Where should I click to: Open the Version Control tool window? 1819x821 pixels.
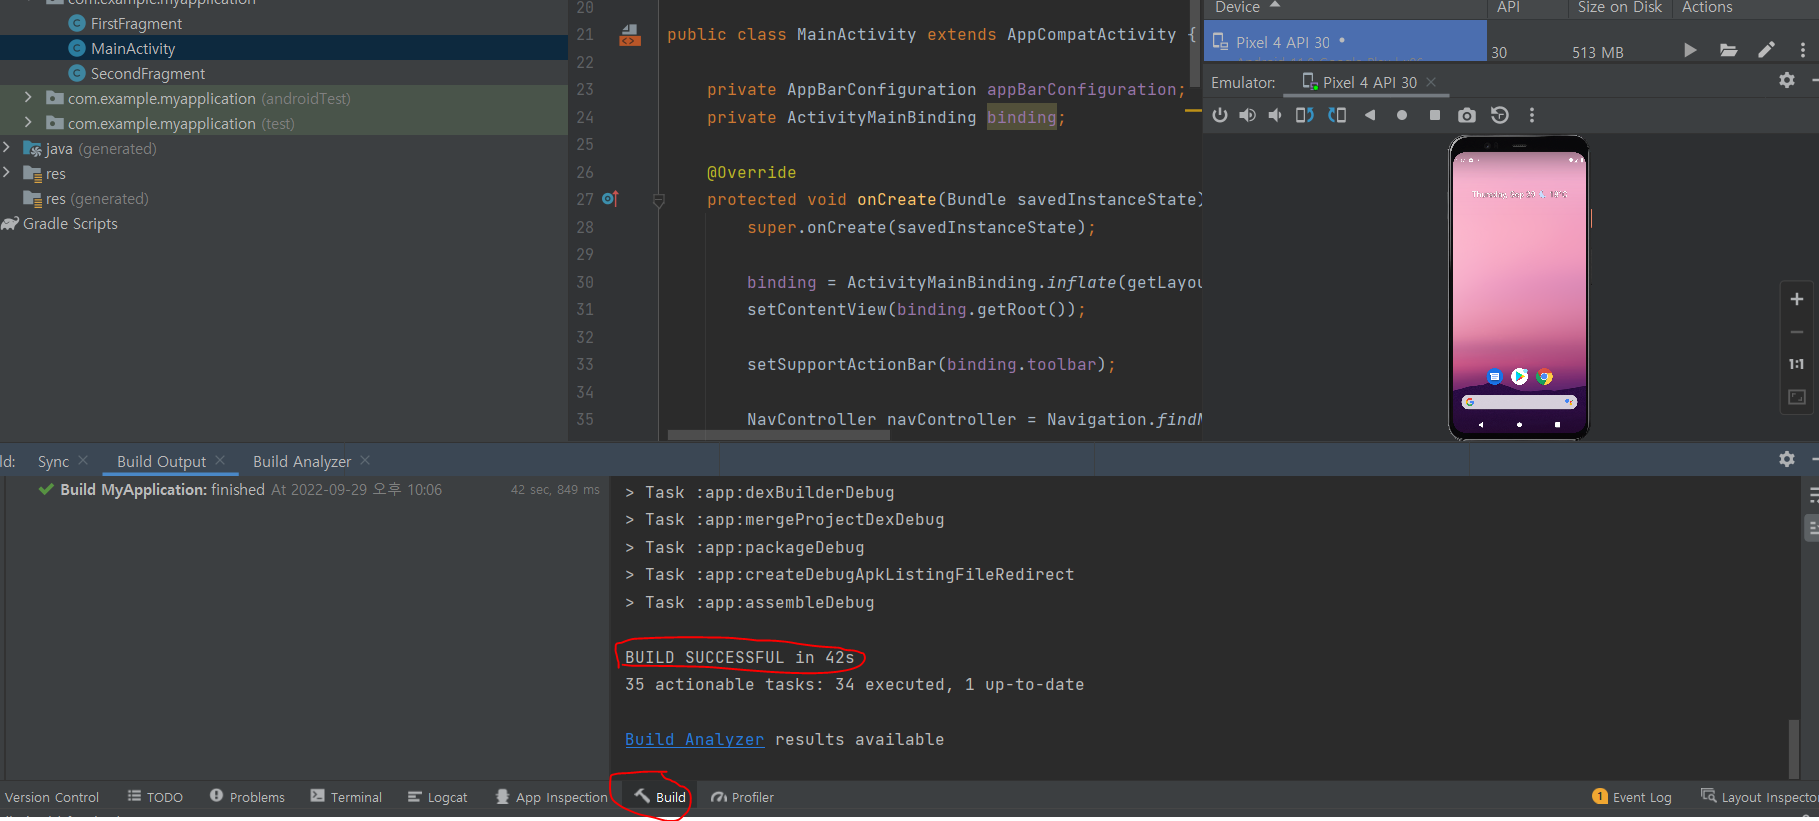(52, 797)
